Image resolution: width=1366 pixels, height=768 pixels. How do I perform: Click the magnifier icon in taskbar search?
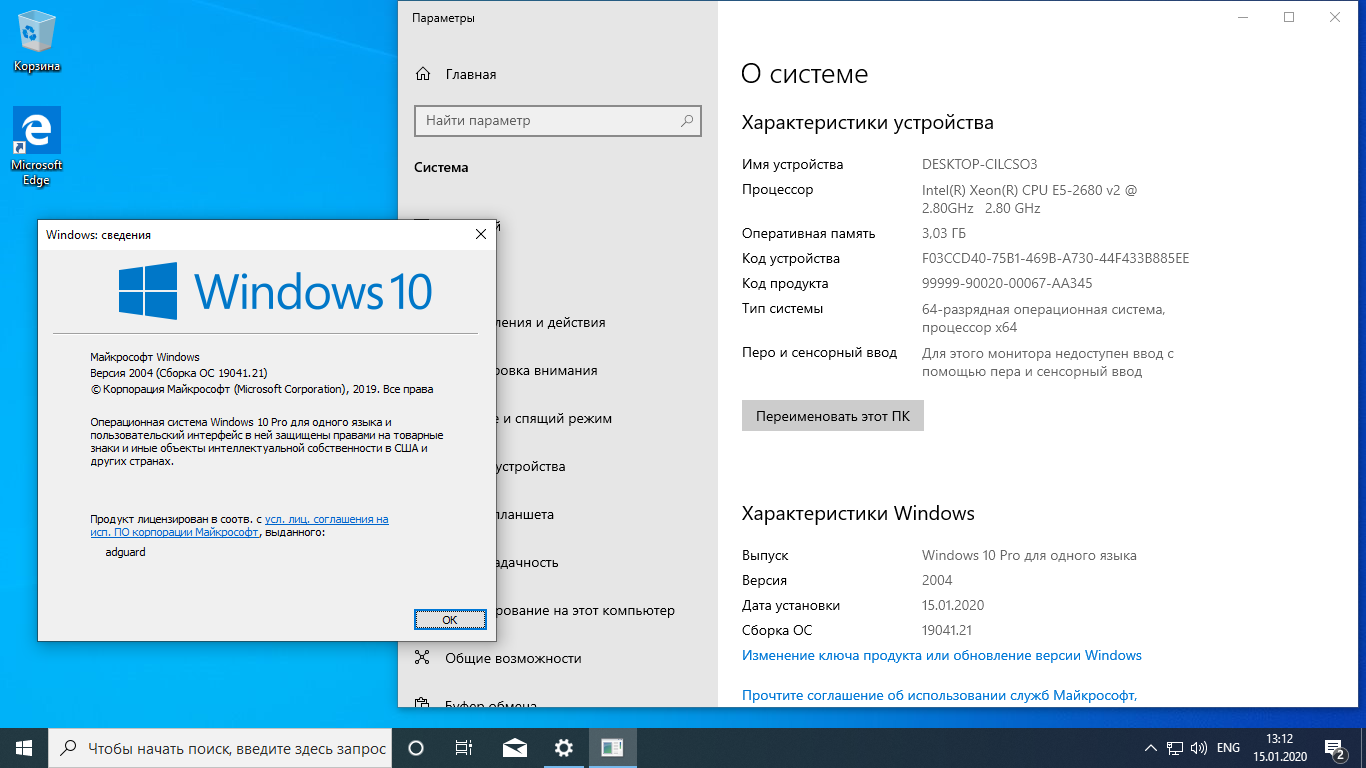68,748
